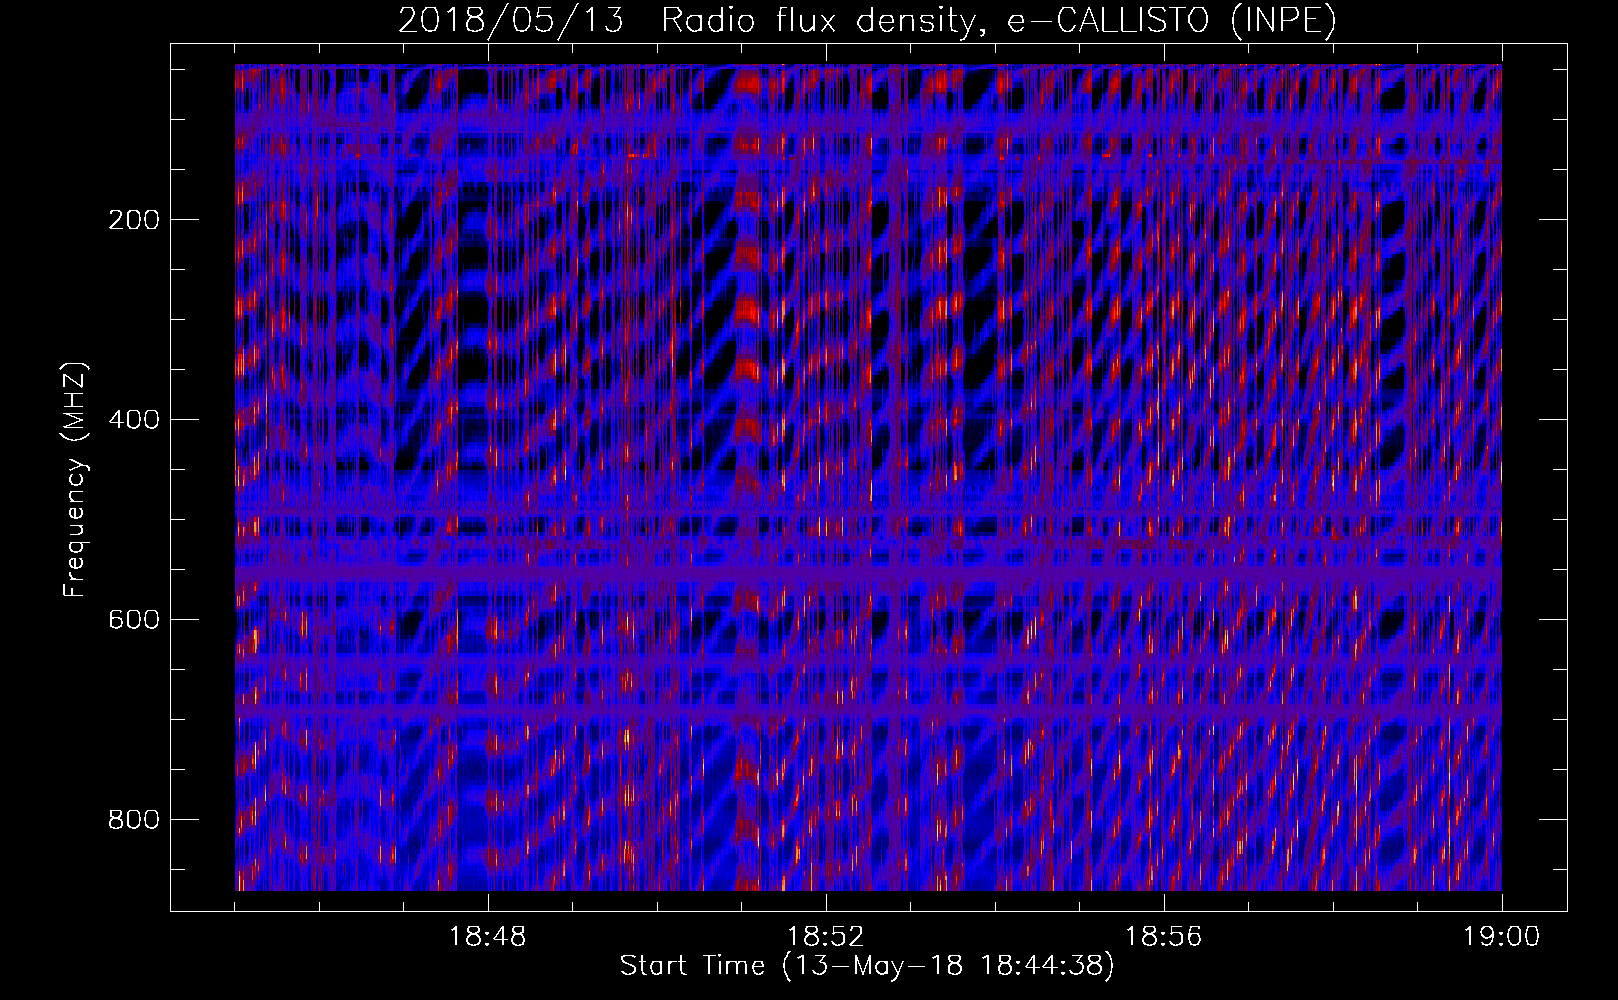Click the 400 frequency tick label
The image size is (1618, 1000).
(134, 420)
